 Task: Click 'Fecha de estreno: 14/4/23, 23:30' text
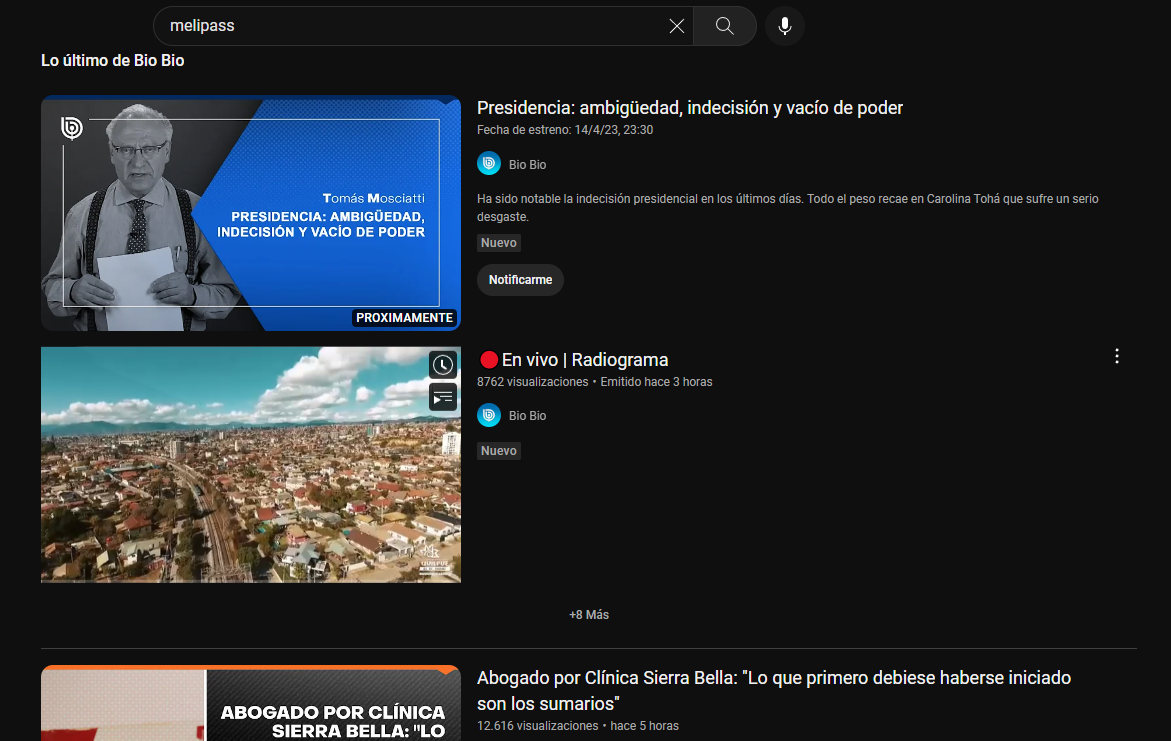pyautogui.click(x=565, y=130)
